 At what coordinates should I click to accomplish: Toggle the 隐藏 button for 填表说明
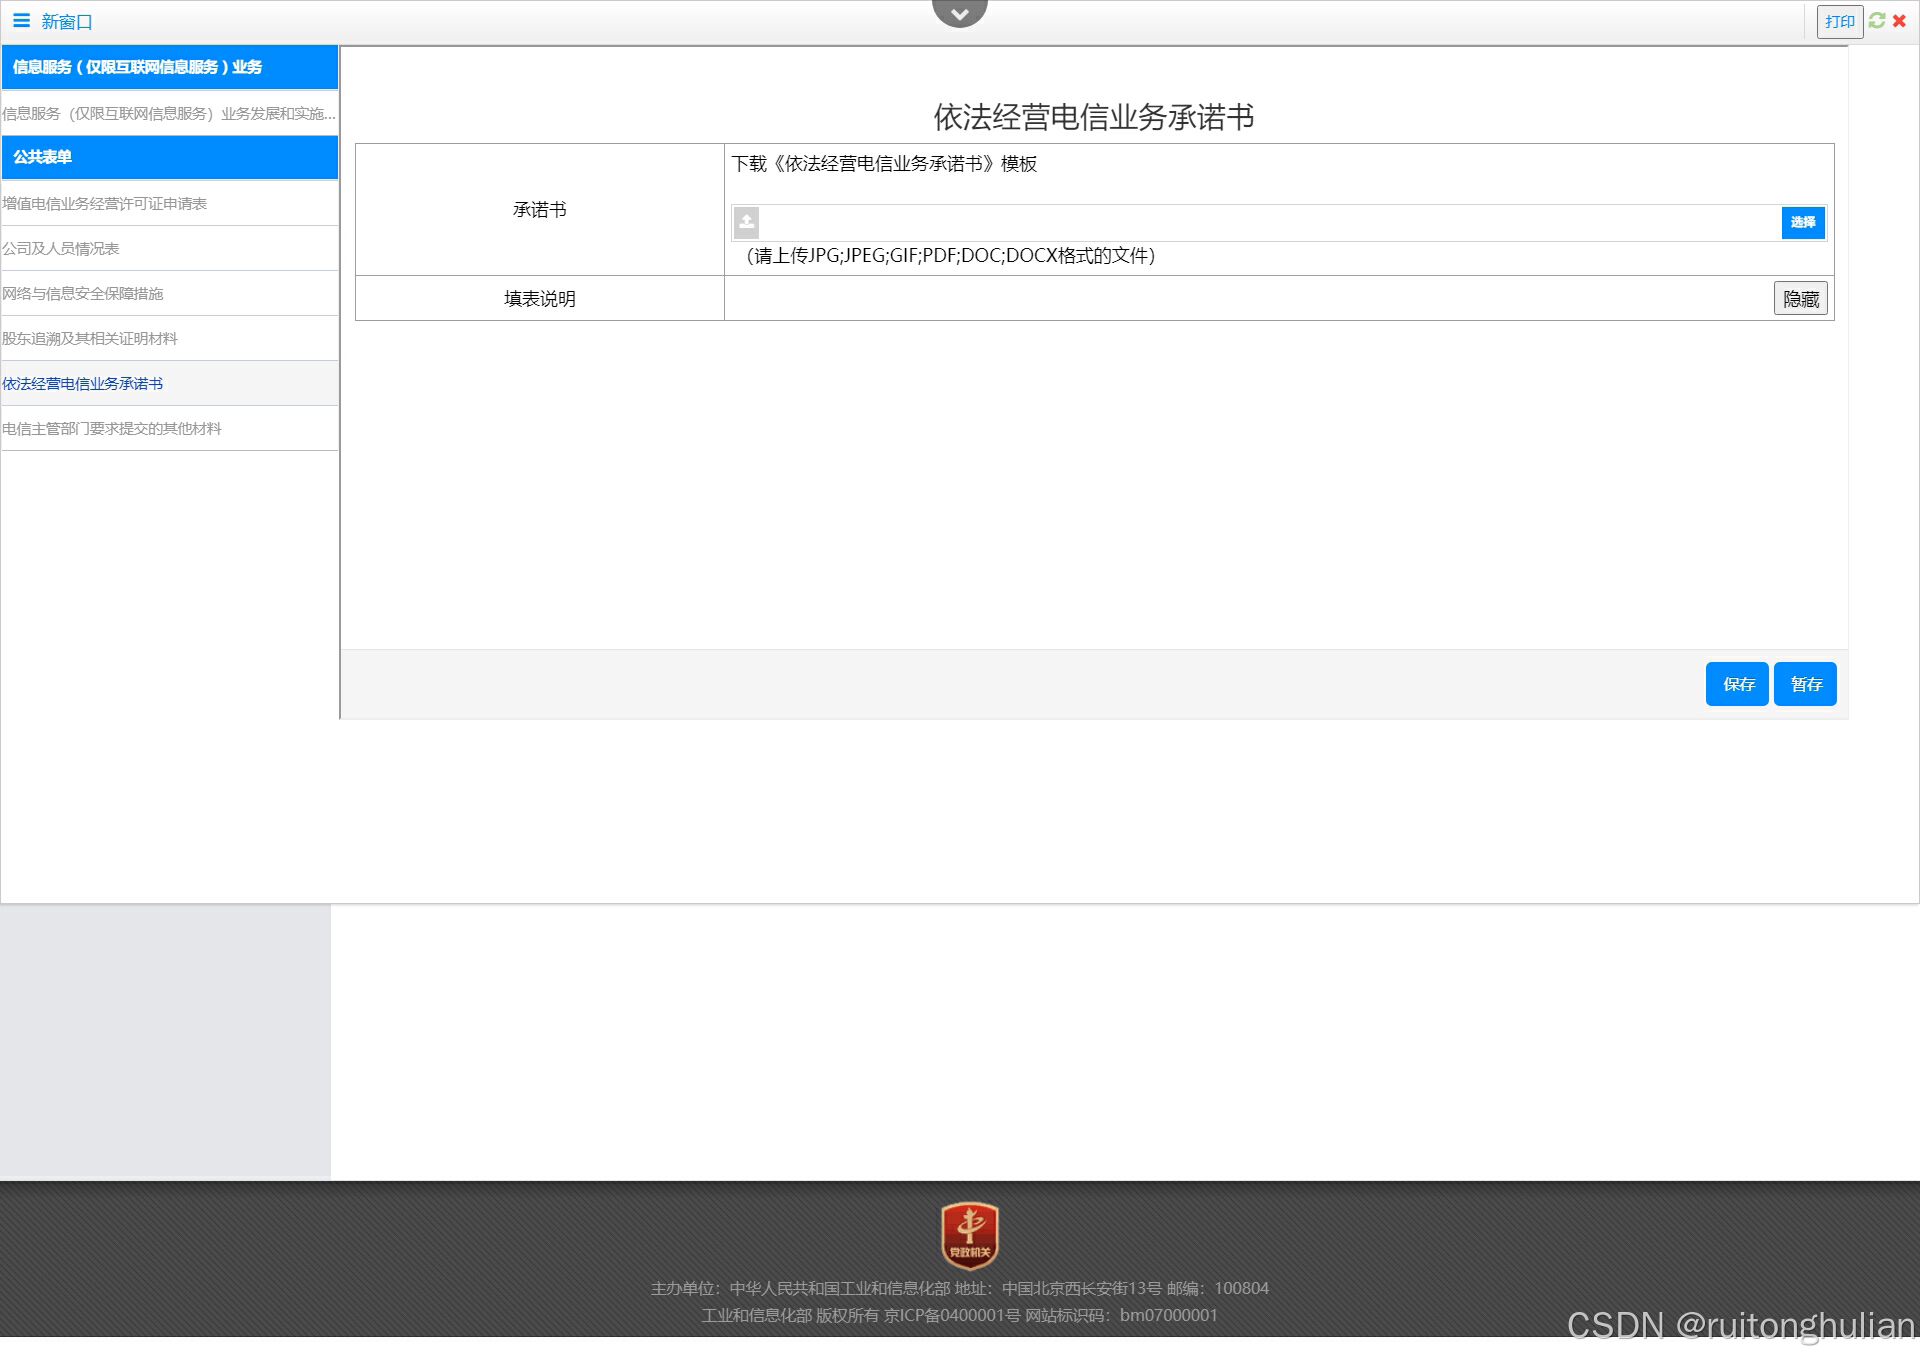tap(1801, 298)
